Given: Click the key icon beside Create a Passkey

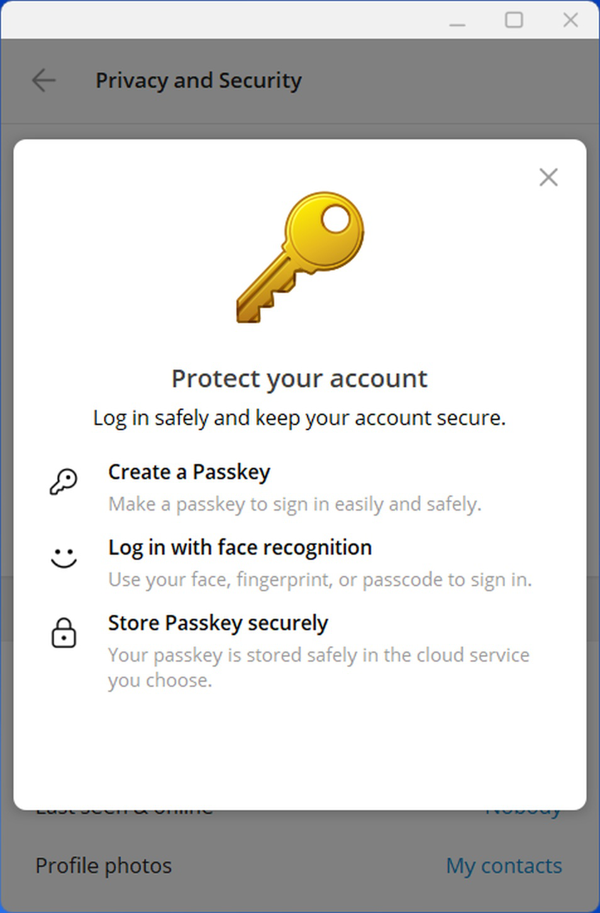Looking at the screenshot, I should (x=63, y=482).
